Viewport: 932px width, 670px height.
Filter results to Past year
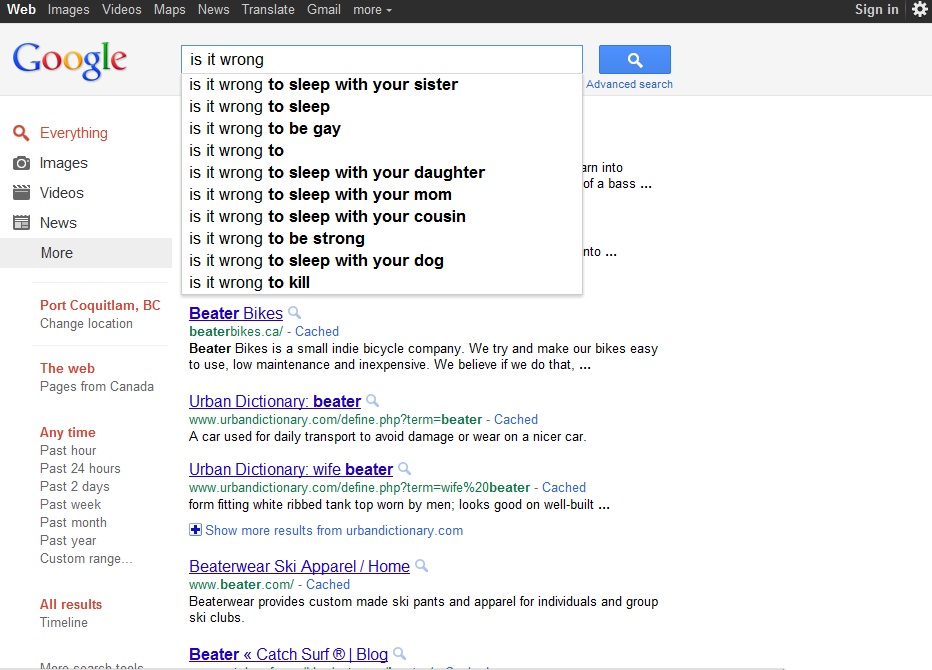click(68, 540)
